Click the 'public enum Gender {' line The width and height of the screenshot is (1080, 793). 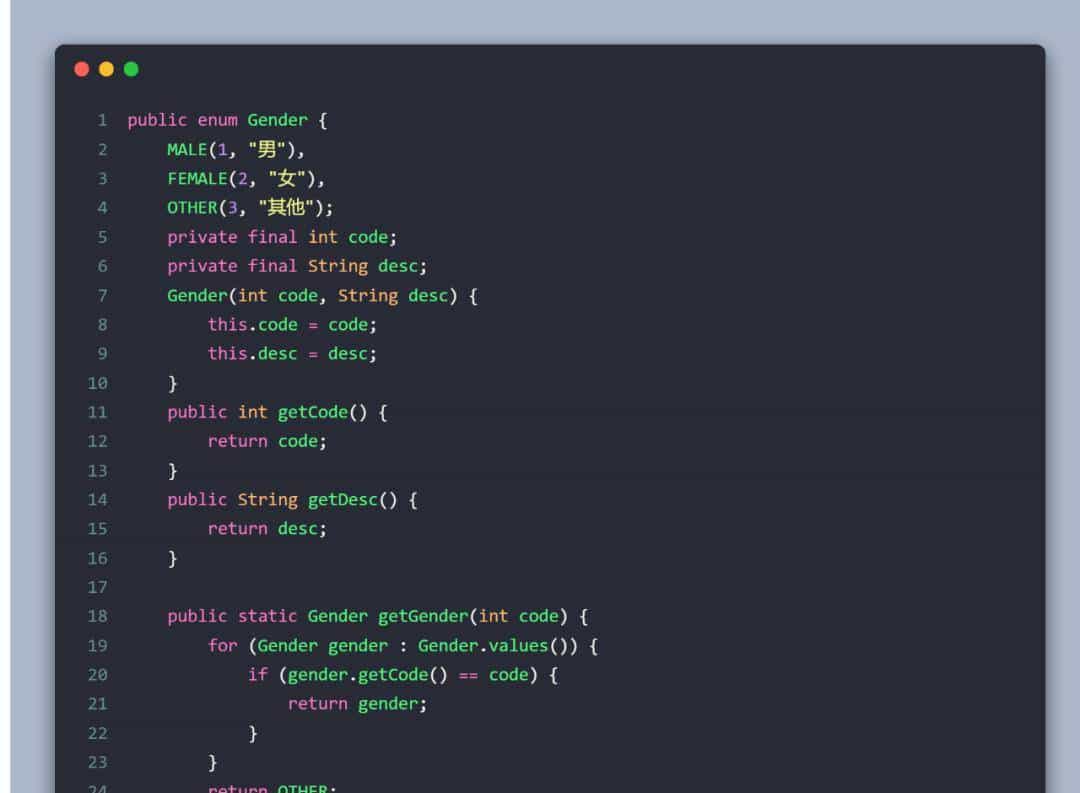227,121
